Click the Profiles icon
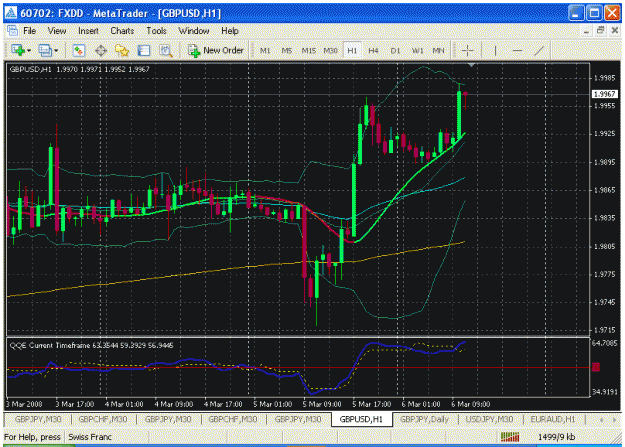The image size is (625, 447). point(45,50)
